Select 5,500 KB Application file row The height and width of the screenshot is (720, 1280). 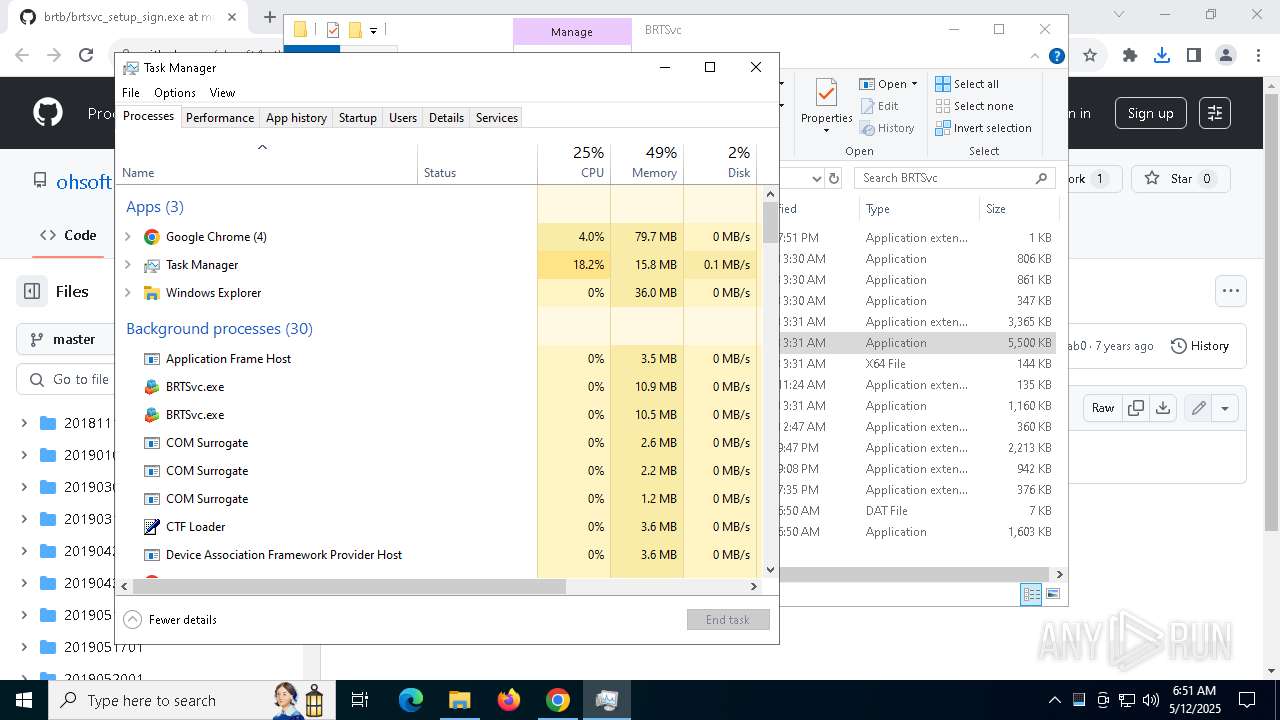918,343
